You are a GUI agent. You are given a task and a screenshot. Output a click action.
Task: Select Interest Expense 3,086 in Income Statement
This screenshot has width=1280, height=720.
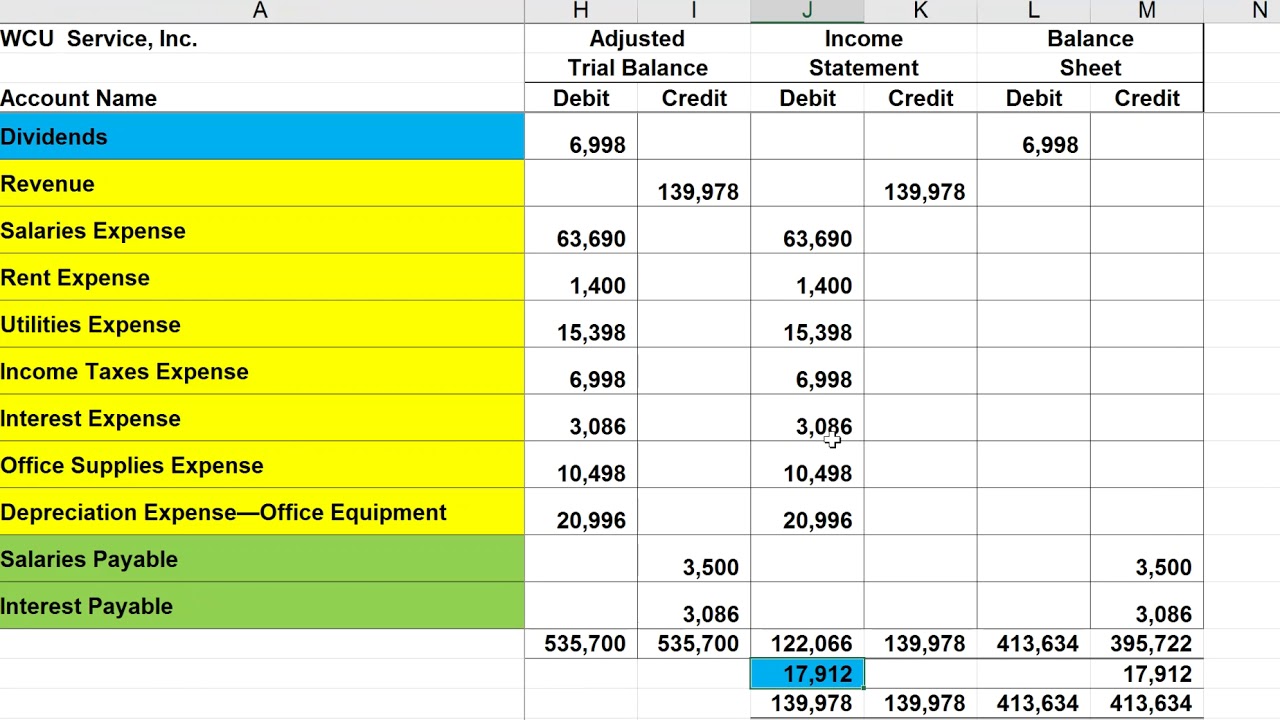click(x=807, y=419)
